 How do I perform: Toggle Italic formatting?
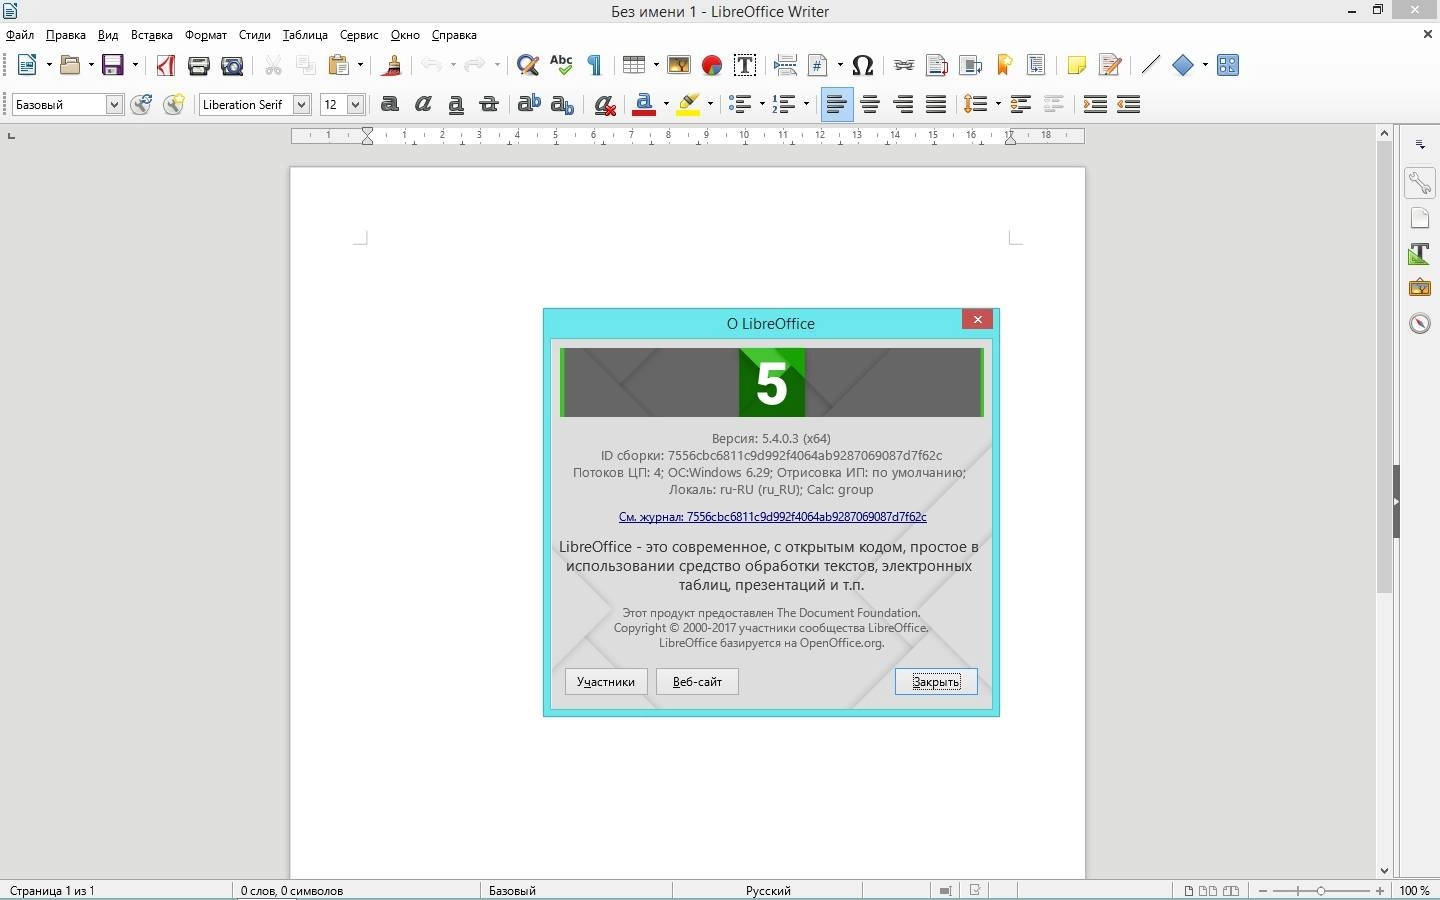coord(423,104)
